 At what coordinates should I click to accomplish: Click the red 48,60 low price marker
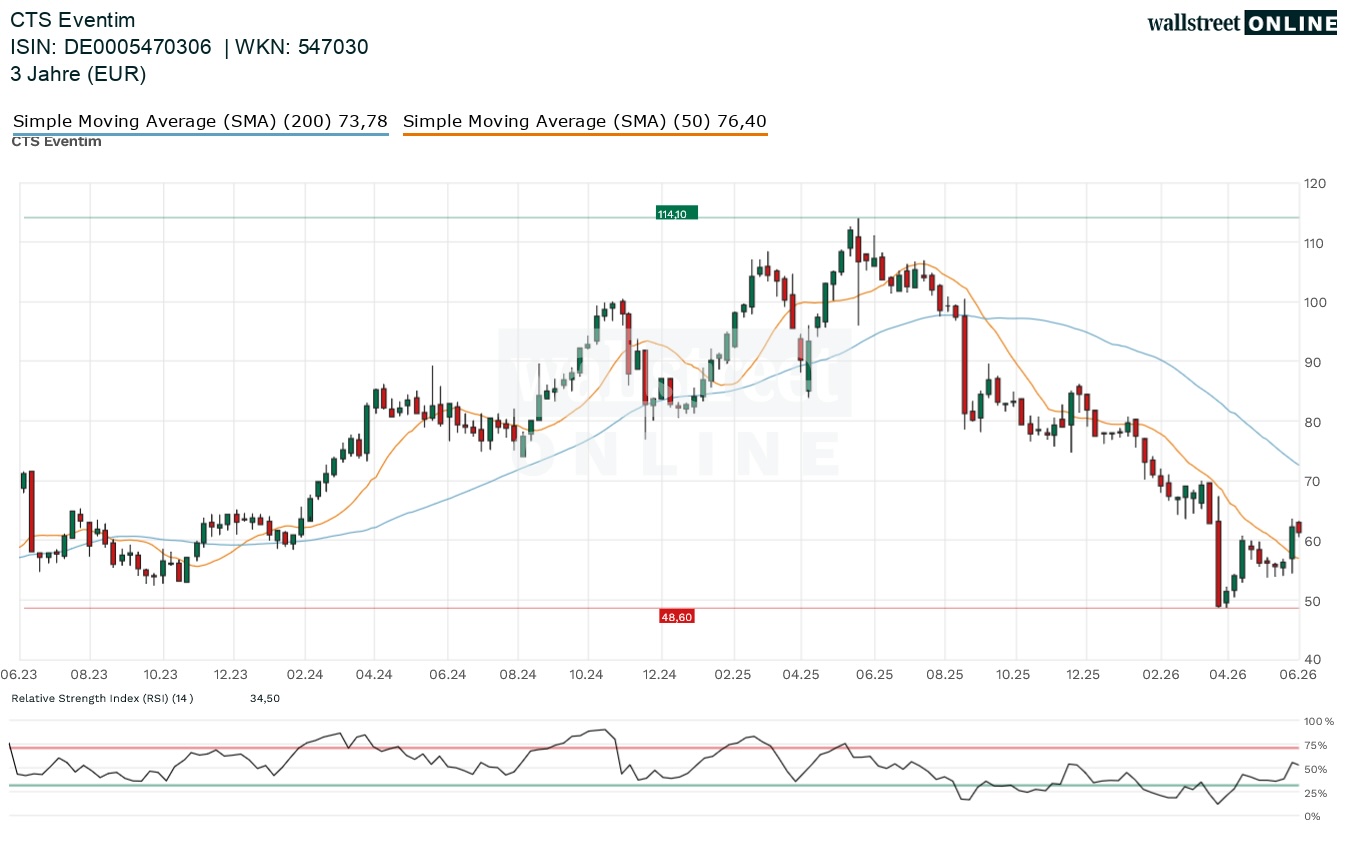coord(676,617)
